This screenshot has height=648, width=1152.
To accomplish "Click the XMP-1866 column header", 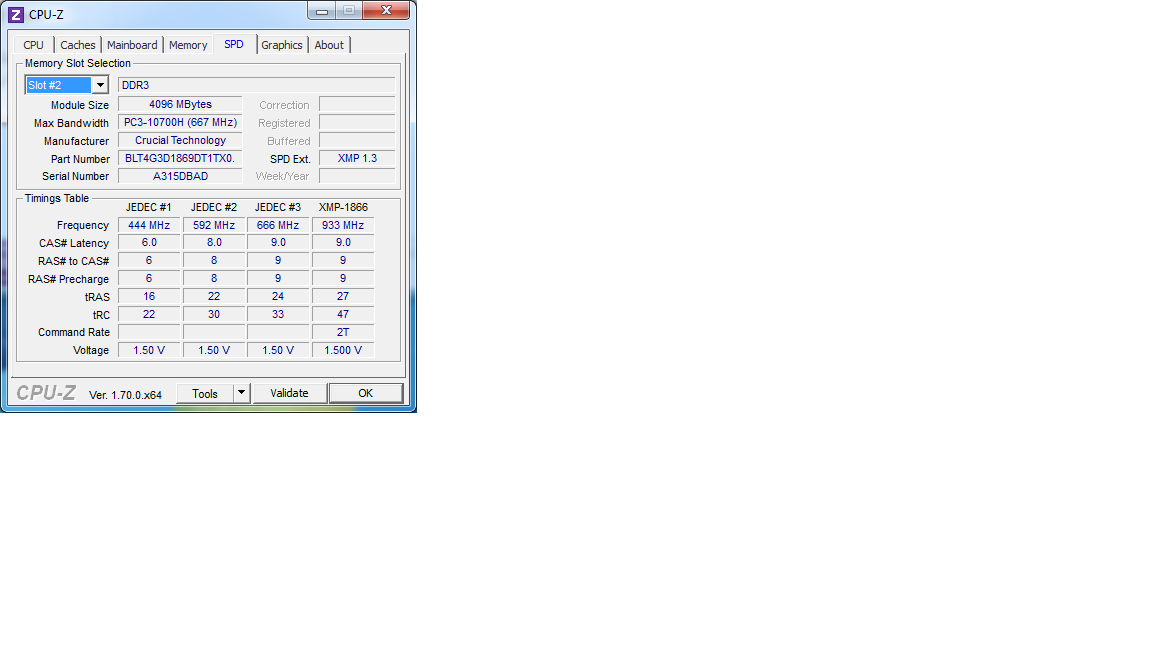I will point(343,207).
